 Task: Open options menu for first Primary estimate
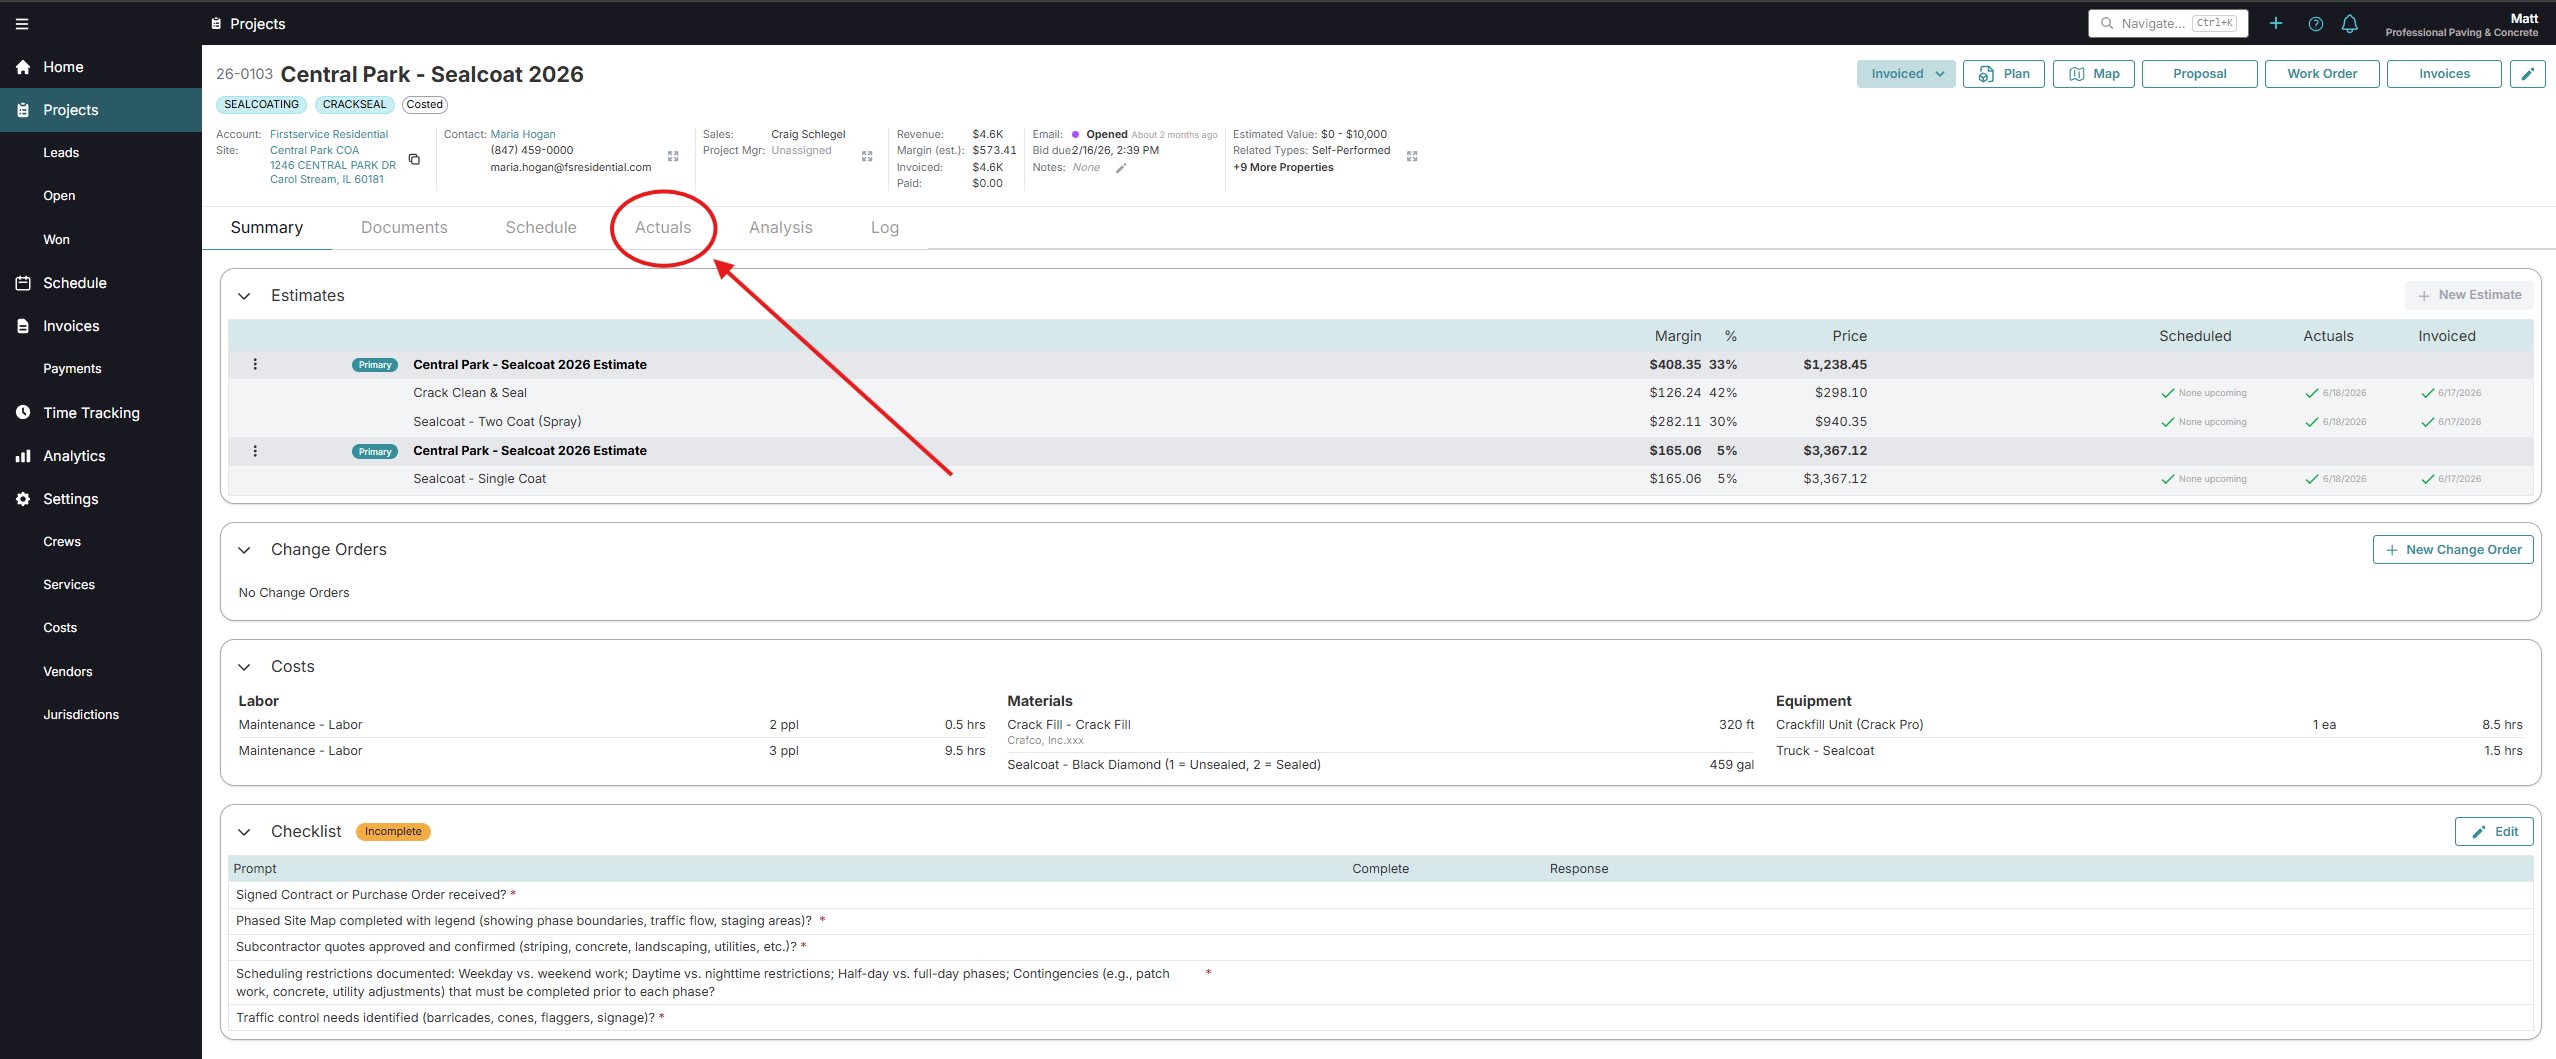coord(255,364)
